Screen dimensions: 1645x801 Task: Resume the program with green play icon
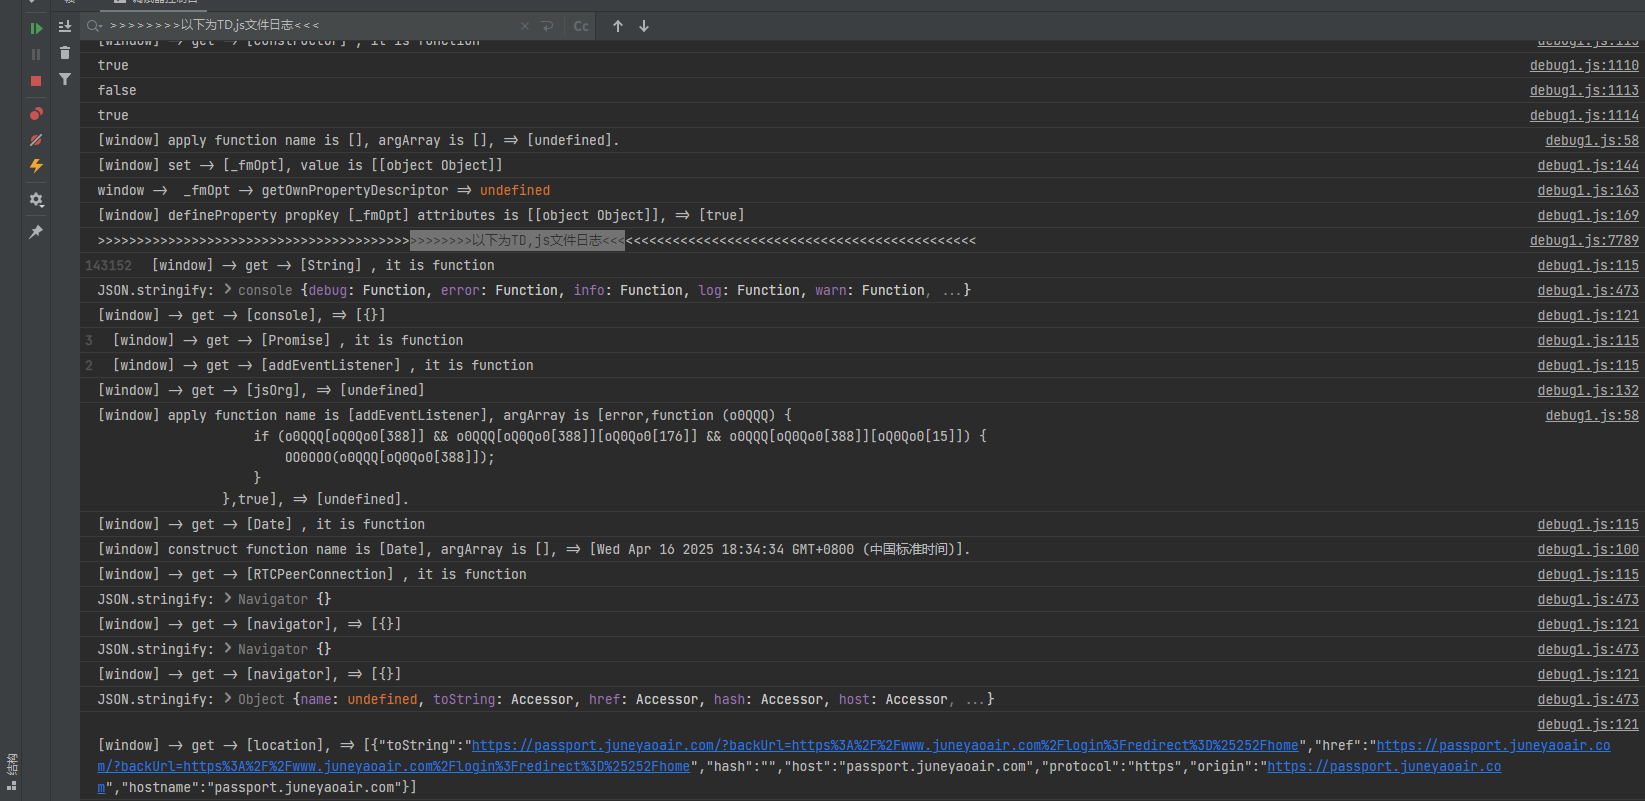(x=36, y=28)
